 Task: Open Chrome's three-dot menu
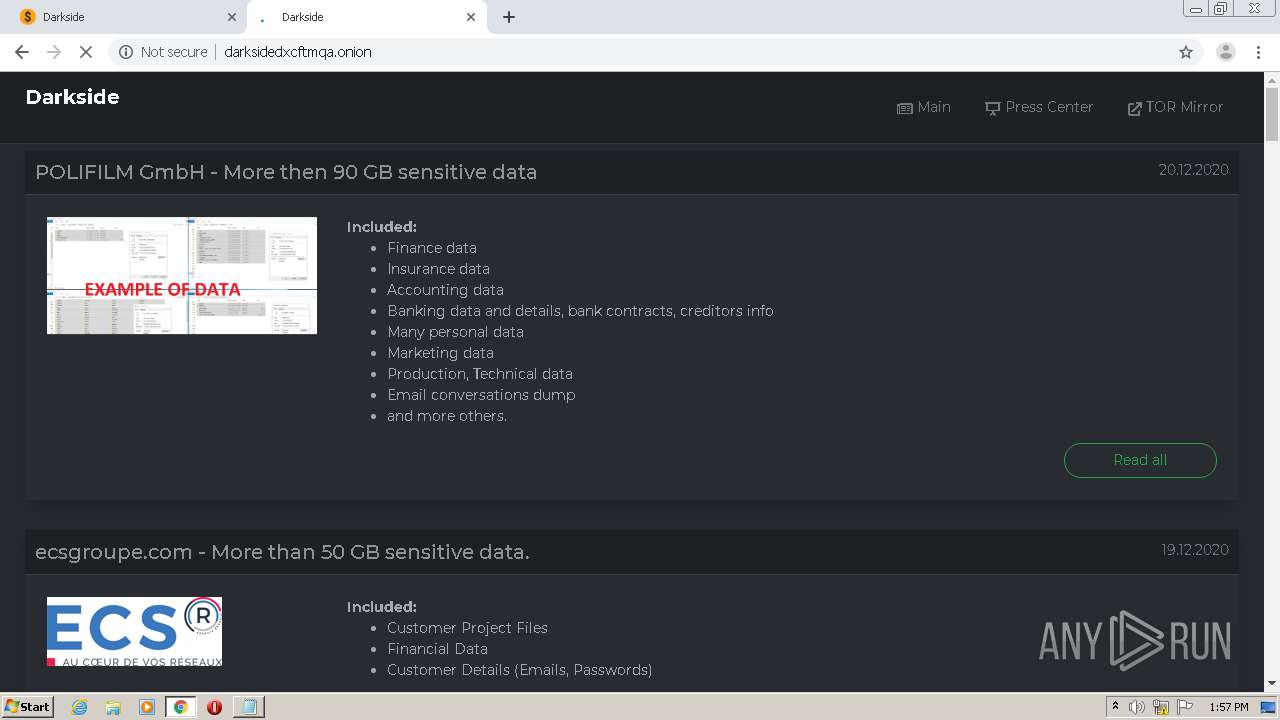pos(1259,52)
